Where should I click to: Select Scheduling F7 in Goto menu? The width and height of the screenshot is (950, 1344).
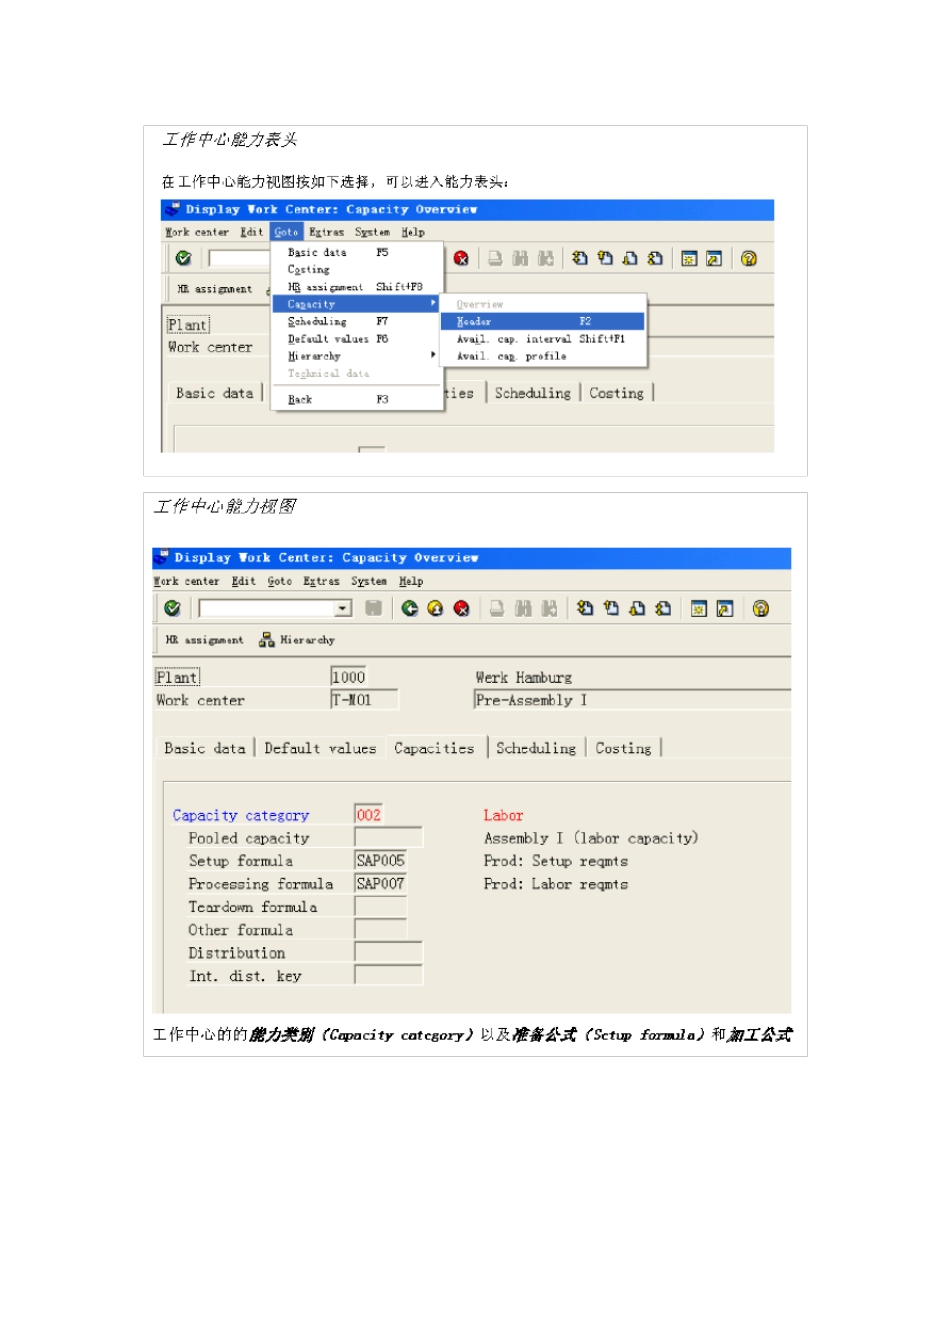[x=357, y=321]
